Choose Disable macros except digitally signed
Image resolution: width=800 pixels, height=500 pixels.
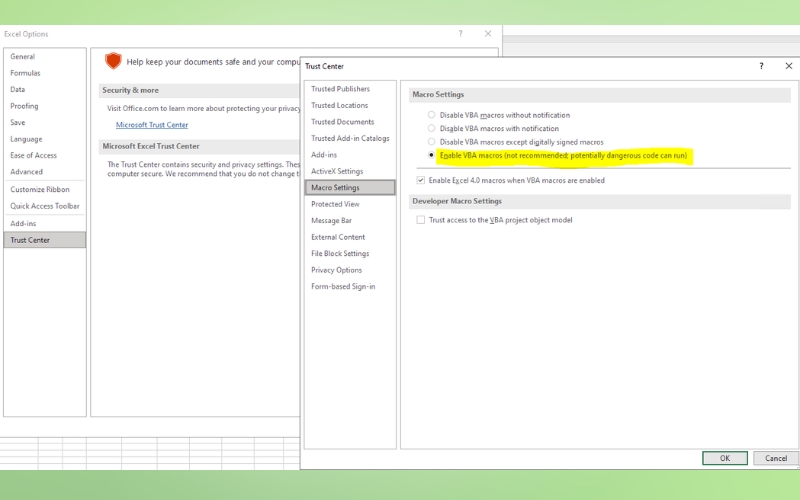[432, 142]
